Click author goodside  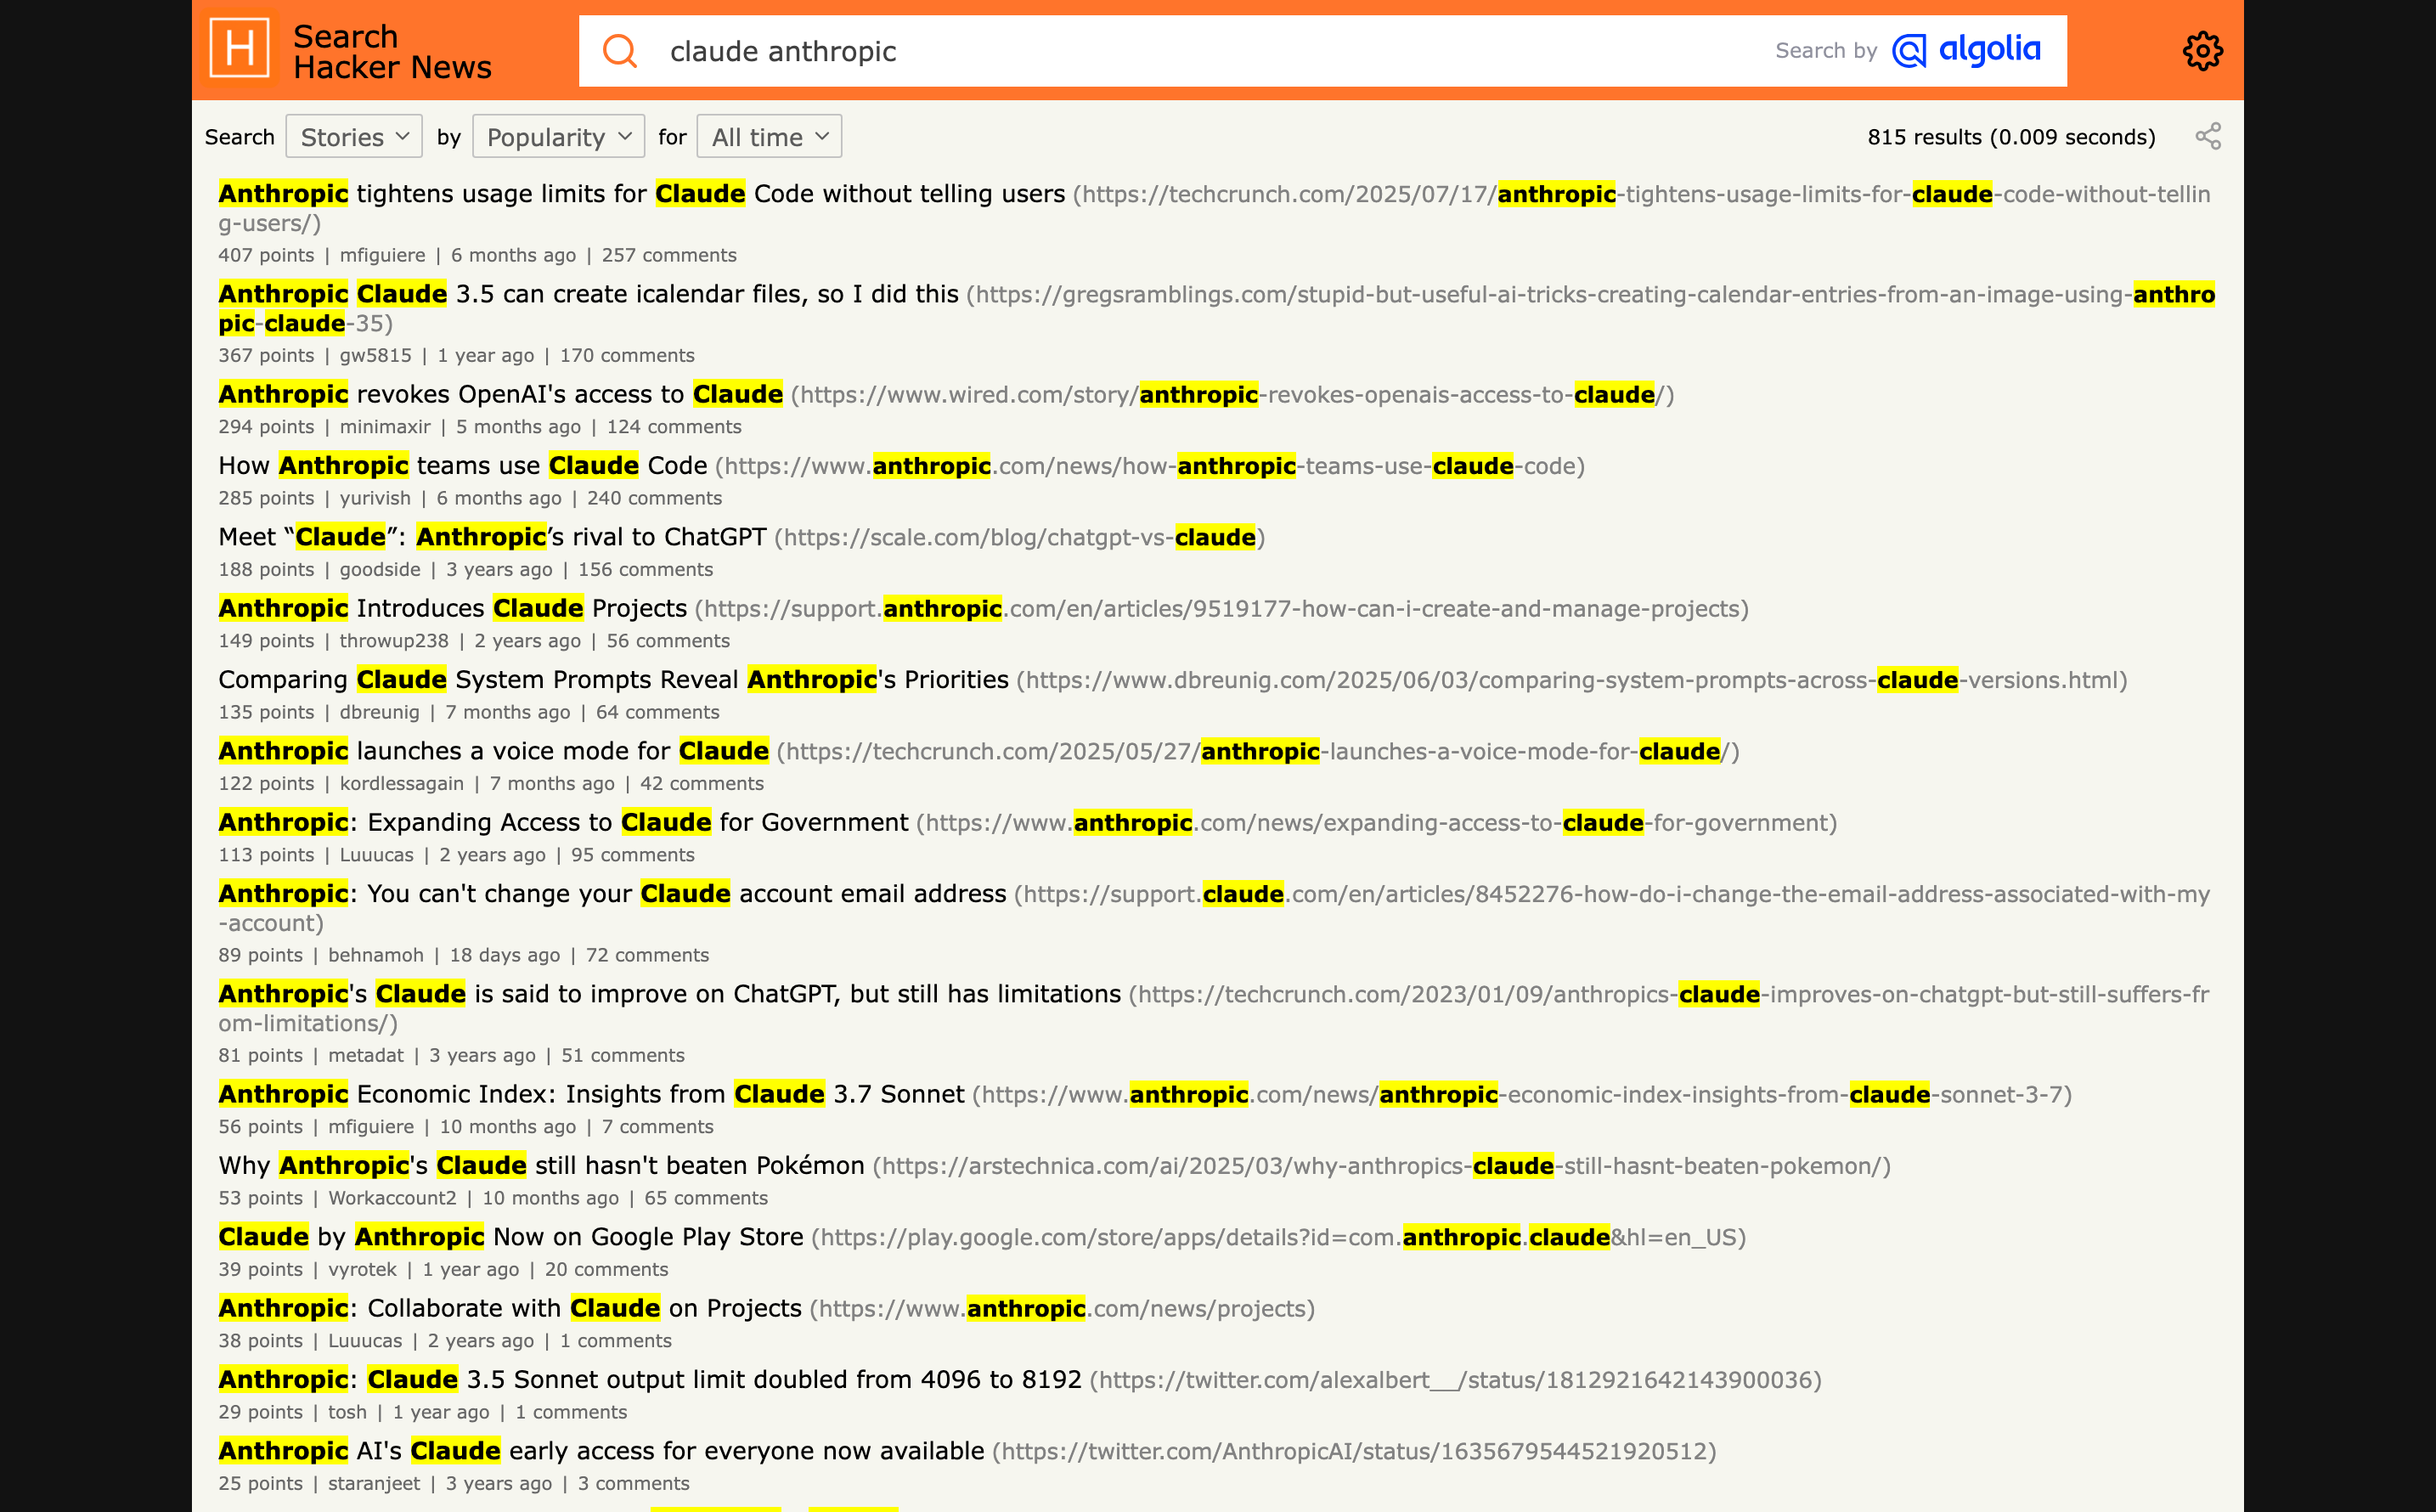click(x=379, y=569)
